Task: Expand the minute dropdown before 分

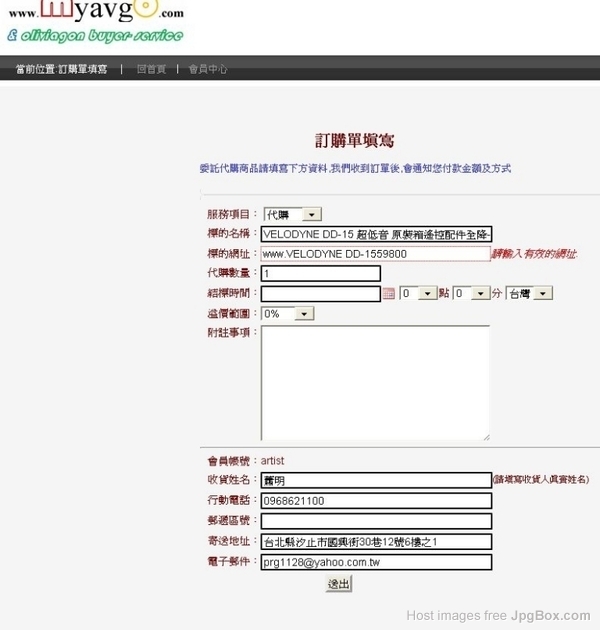Action: coord(471,294)
